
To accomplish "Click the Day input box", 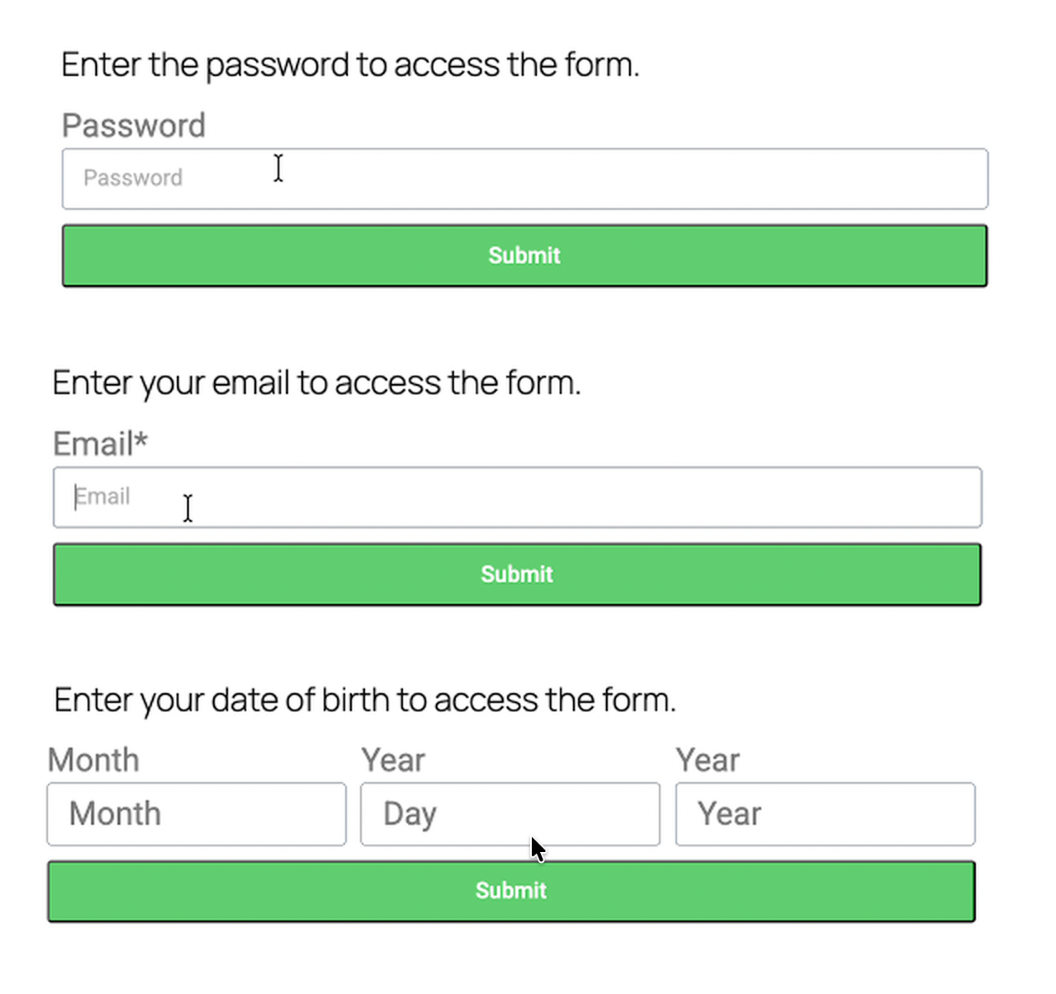I will [510, 814].
